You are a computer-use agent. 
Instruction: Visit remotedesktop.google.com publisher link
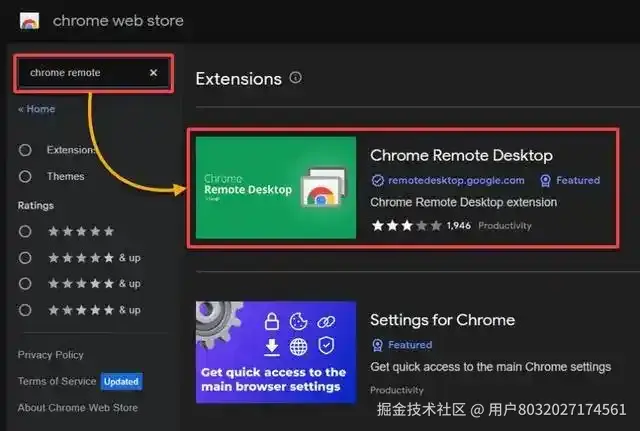coord(456,180)
